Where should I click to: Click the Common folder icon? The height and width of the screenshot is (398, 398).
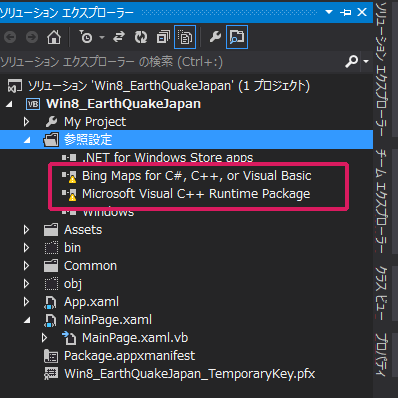(x=51, y=266)
